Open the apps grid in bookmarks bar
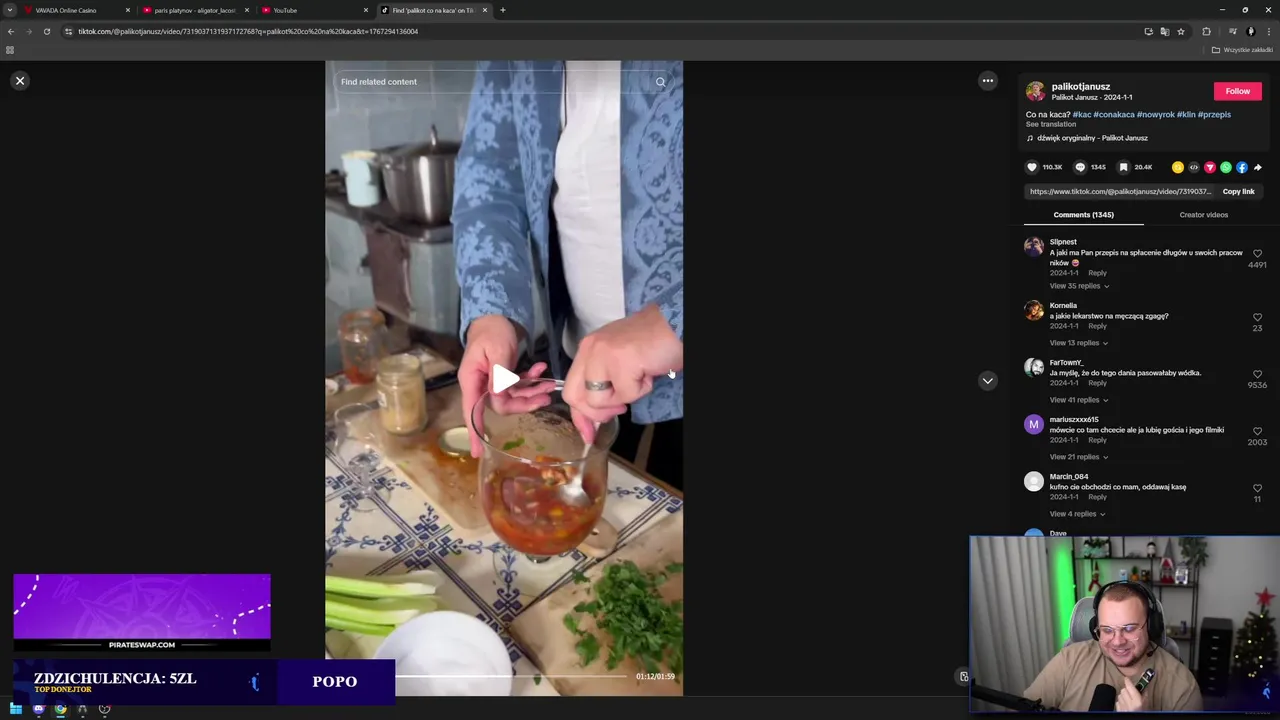1280x720 pixels. (10, 50)
